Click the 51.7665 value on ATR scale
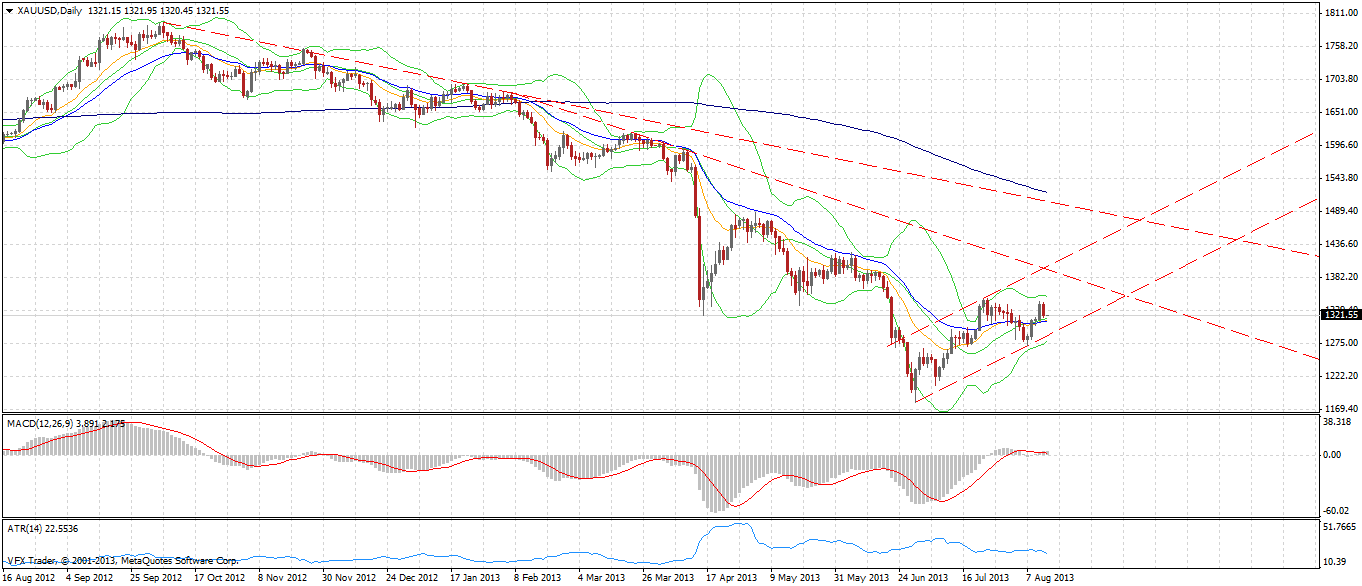This screenshot has width=1362, height=586. 1338,526
